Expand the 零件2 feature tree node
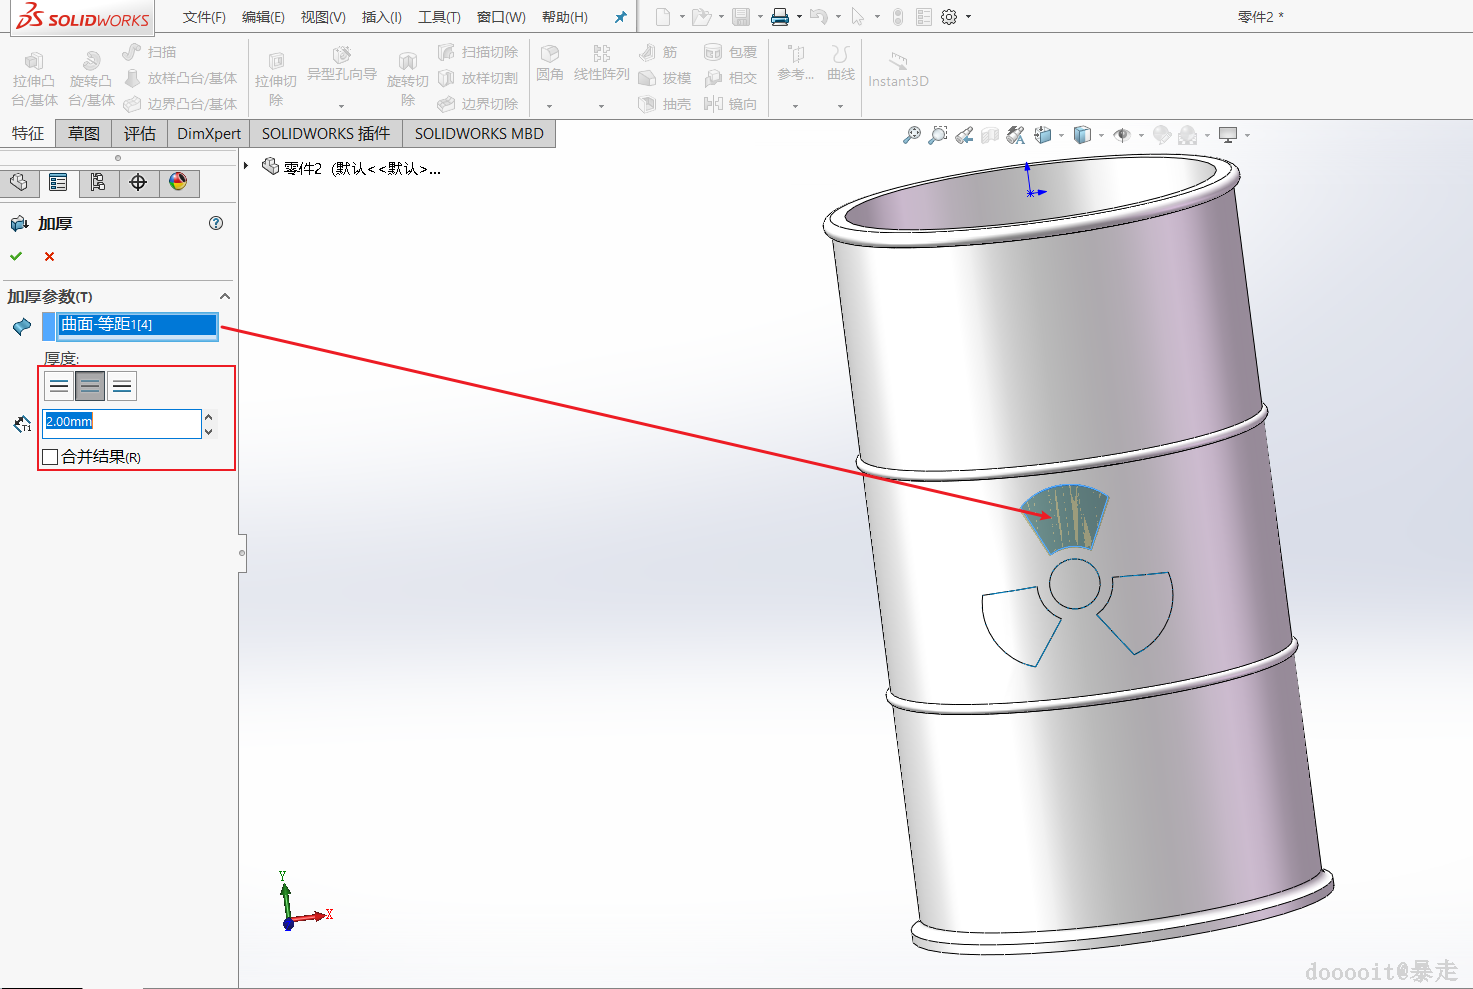The height and width of the screenshot is (989, 1473). click(x=246, y=166)
